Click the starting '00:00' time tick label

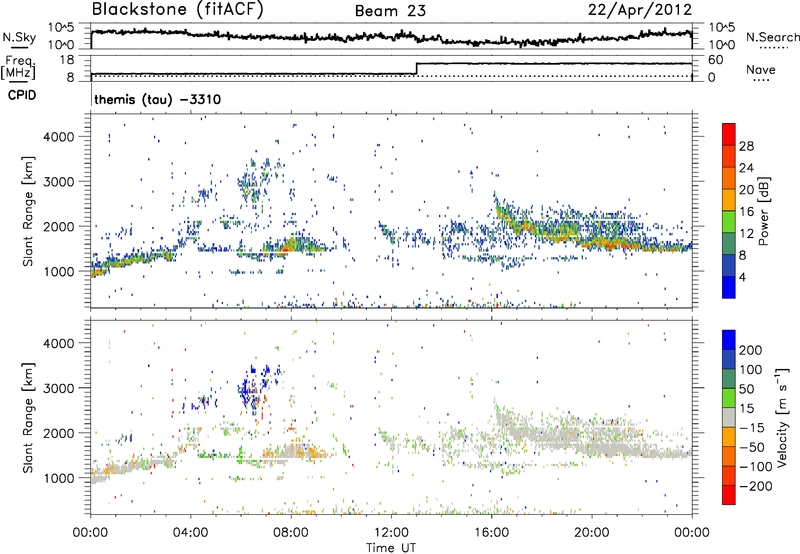tap(90, 533)
